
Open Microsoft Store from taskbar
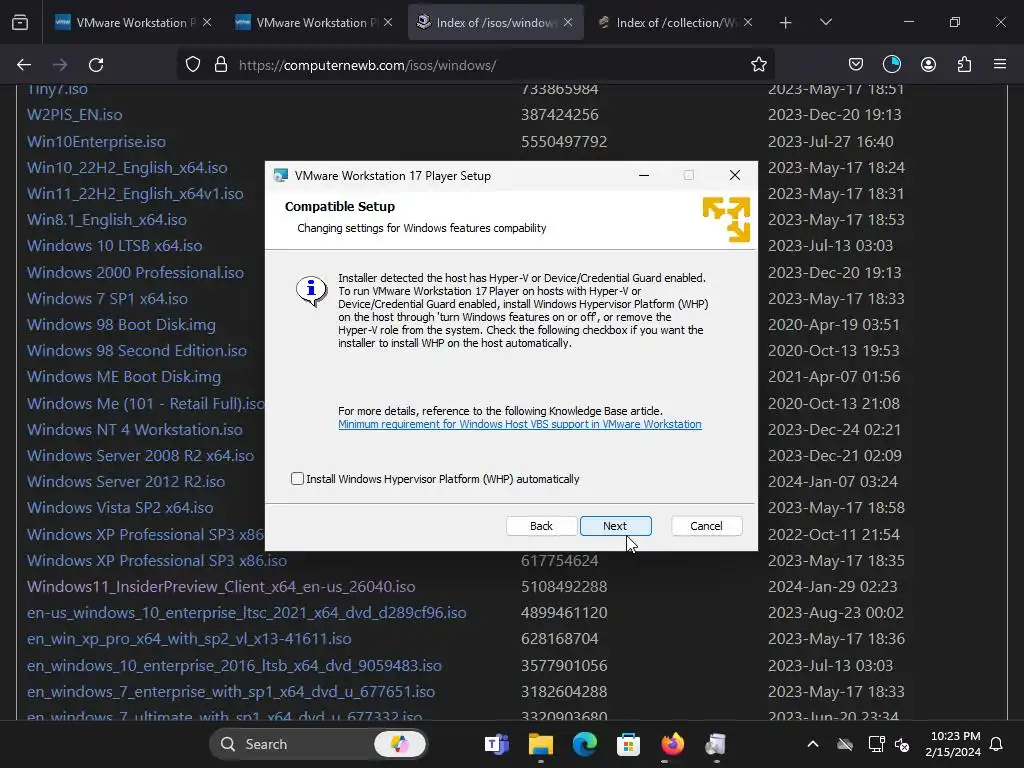[628, 744]
